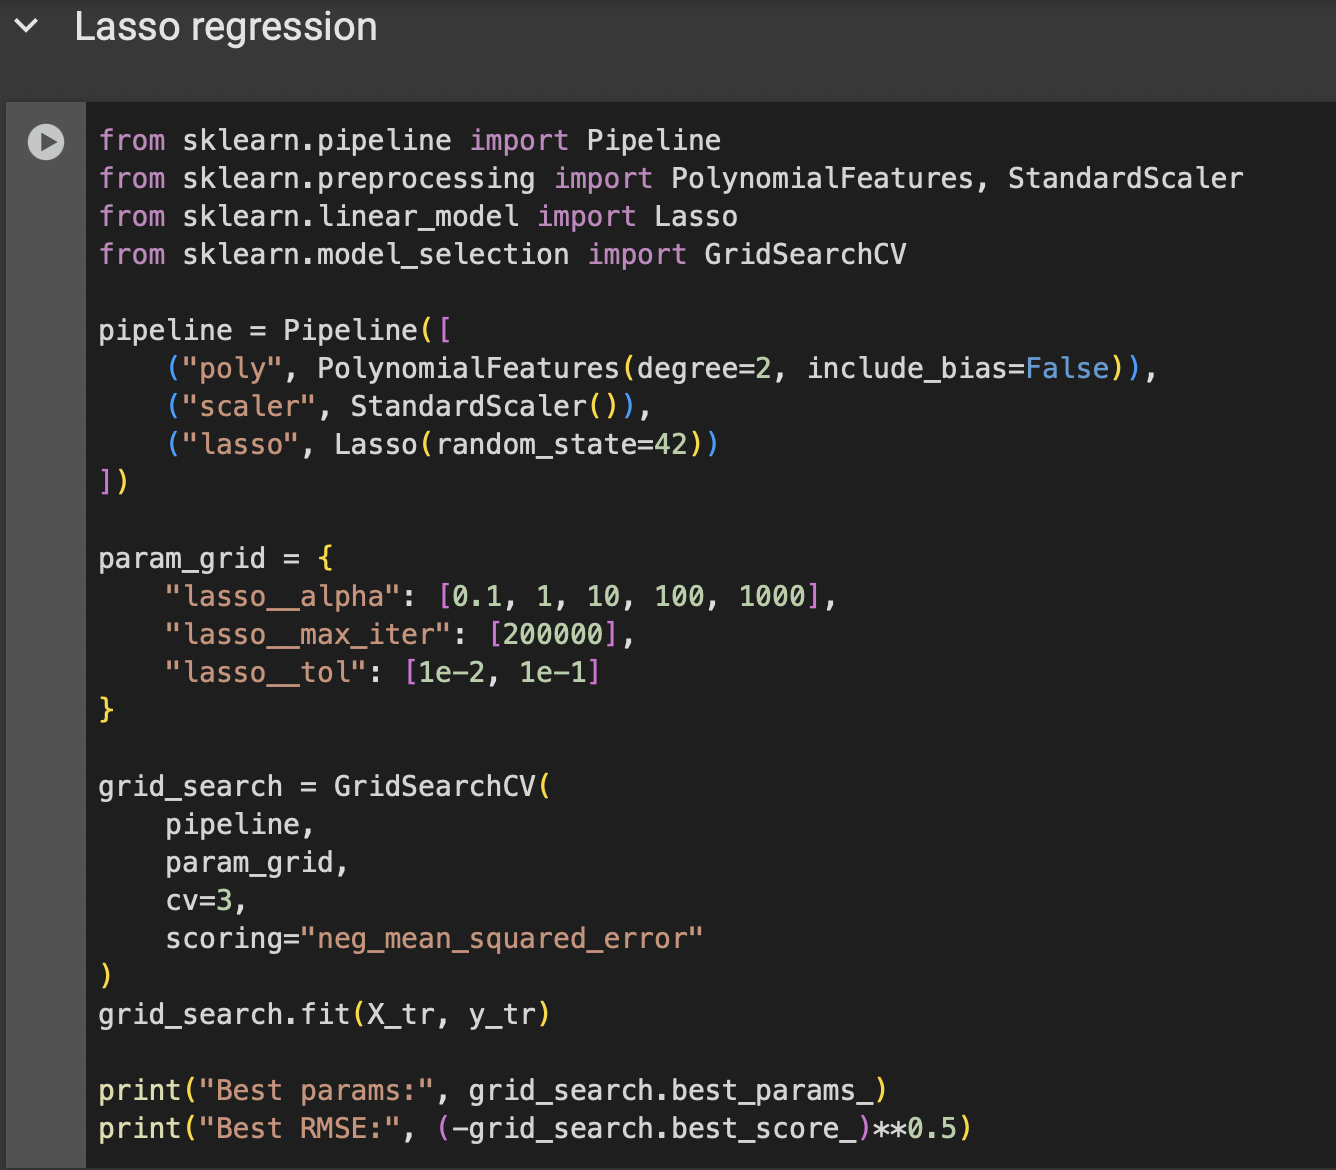1336x1170 pixels.
Task: Select the word GridSearchCV in the imports
Action: pyautogui.click(x=805, y=254)
